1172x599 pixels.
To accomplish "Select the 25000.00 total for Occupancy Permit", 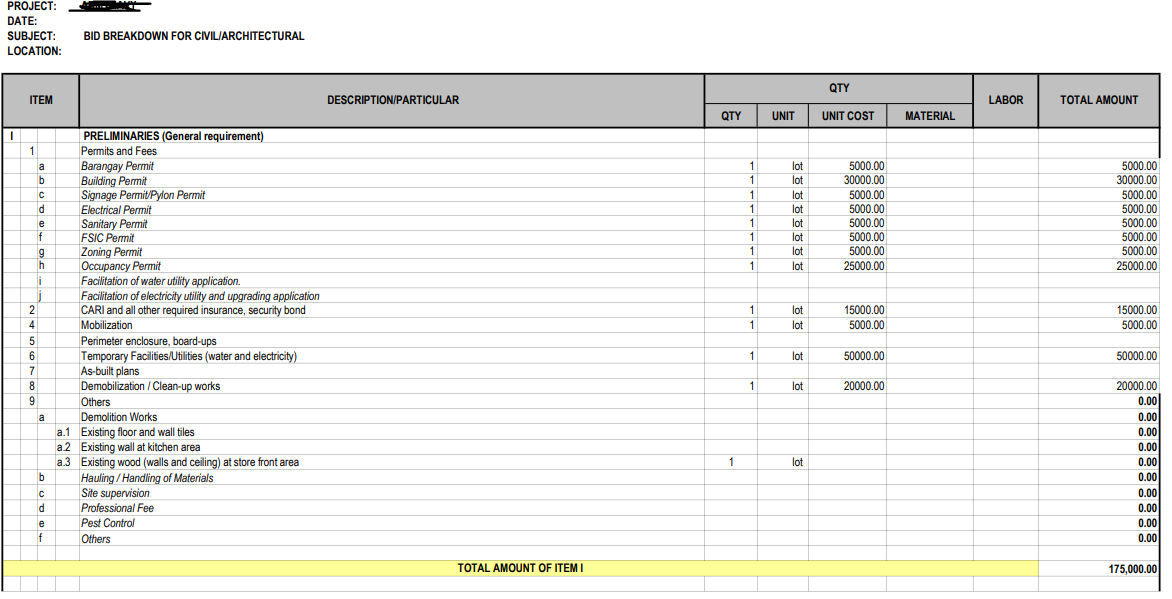I will click(1137, 266).
